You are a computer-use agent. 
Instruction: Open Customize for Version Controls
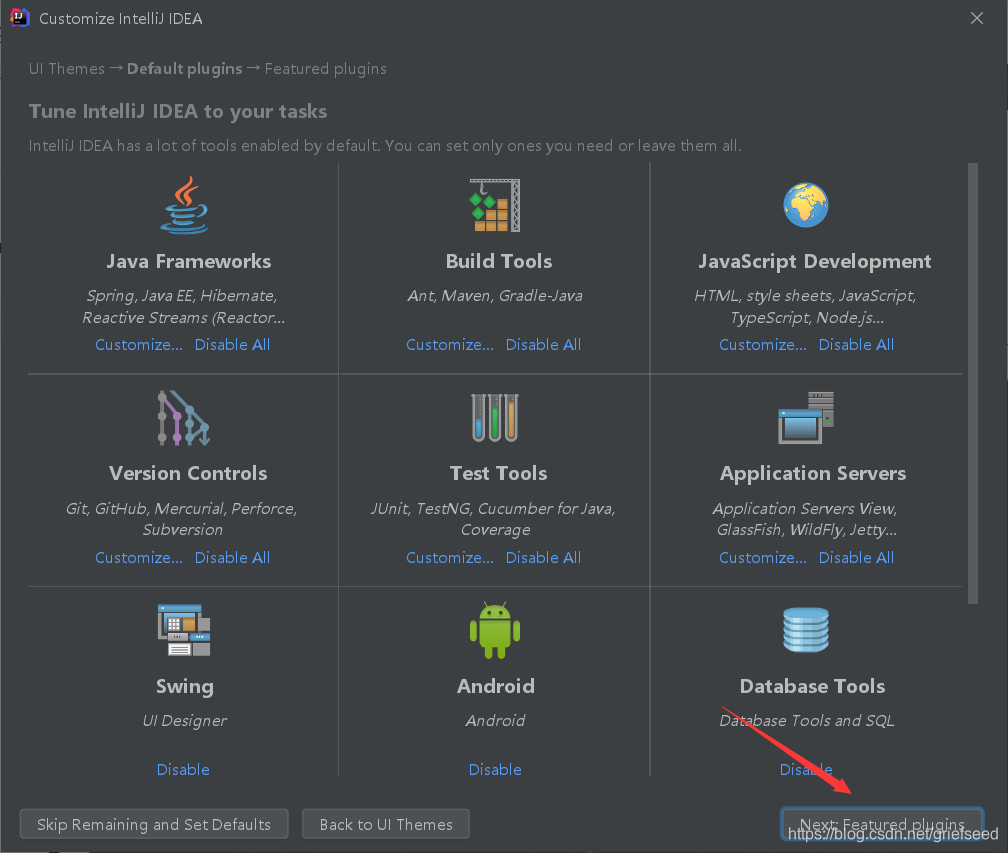139,557
